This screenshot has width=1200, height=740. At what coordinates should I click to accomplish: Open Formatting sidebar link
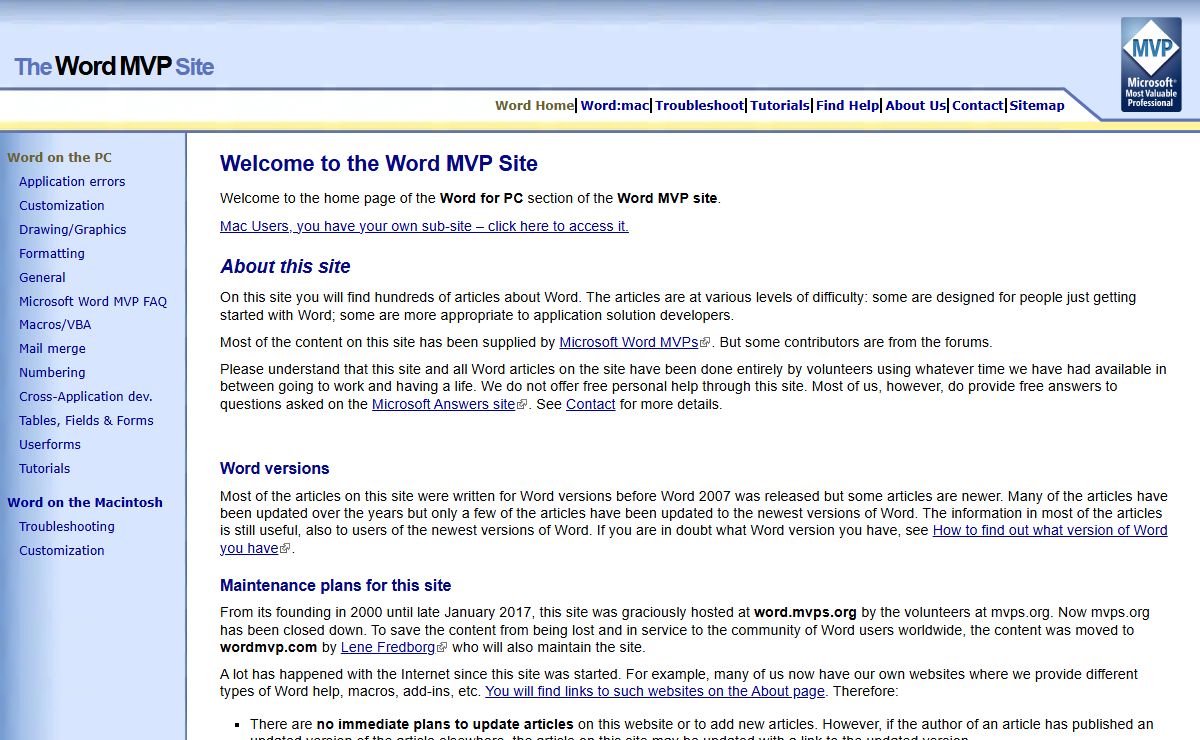click(x=52, y=254)
